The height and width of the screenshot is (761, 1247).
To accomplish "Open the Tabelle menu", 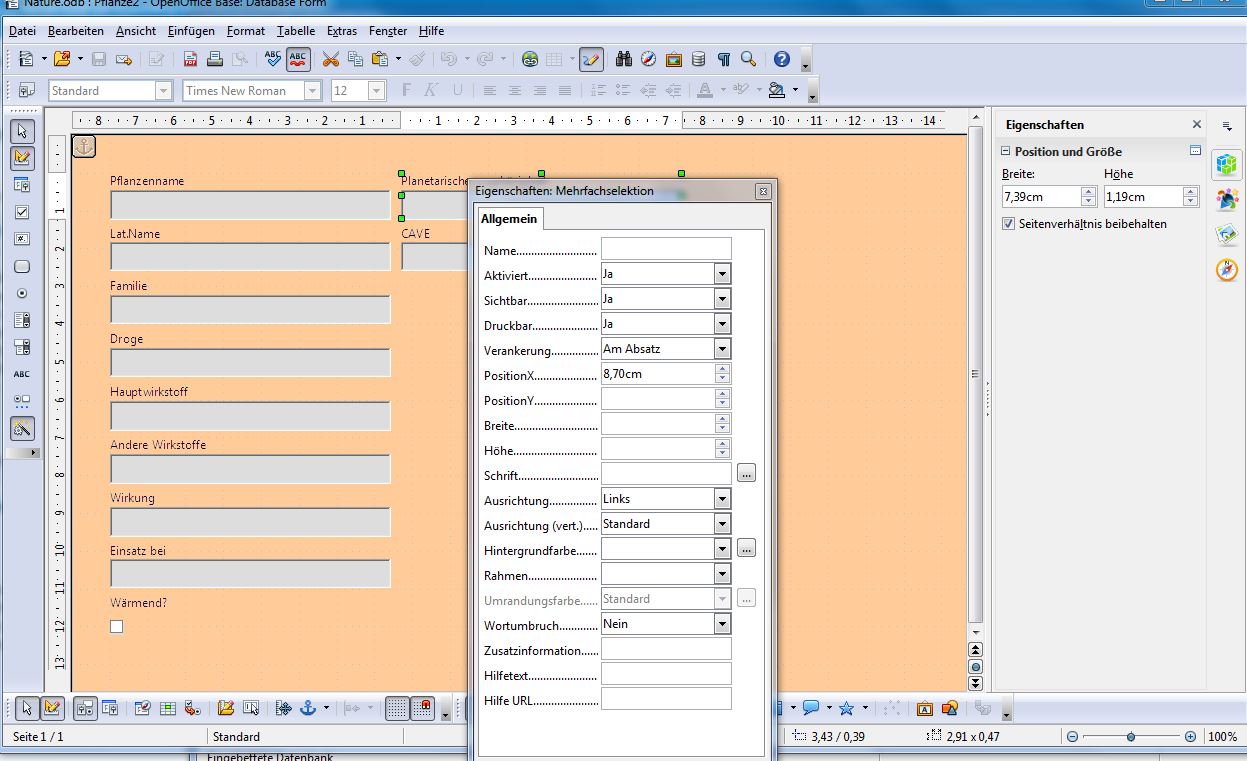I will tap(296, 31).
